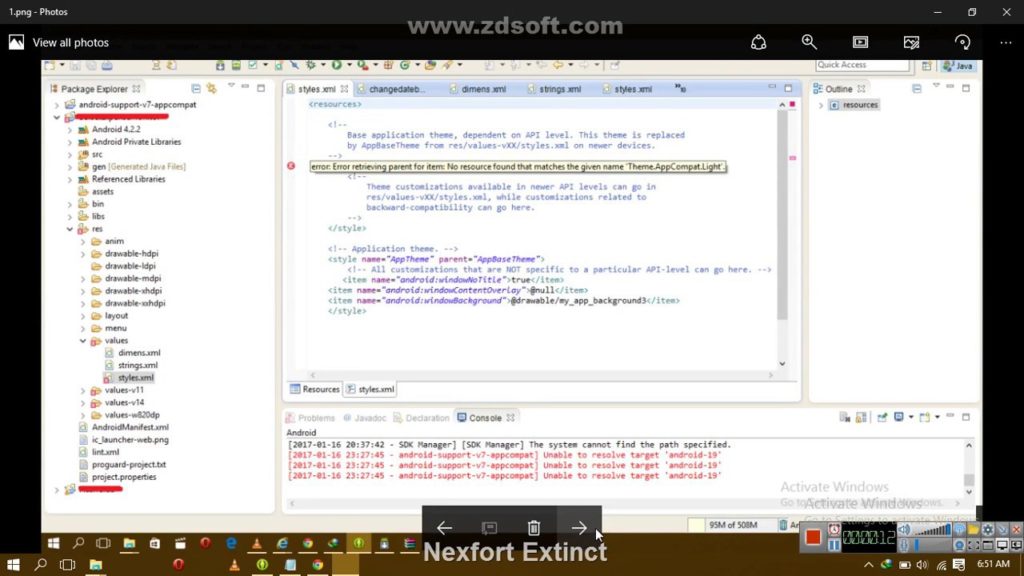
Task: Pause the screen recording
Action: point(834,545)
